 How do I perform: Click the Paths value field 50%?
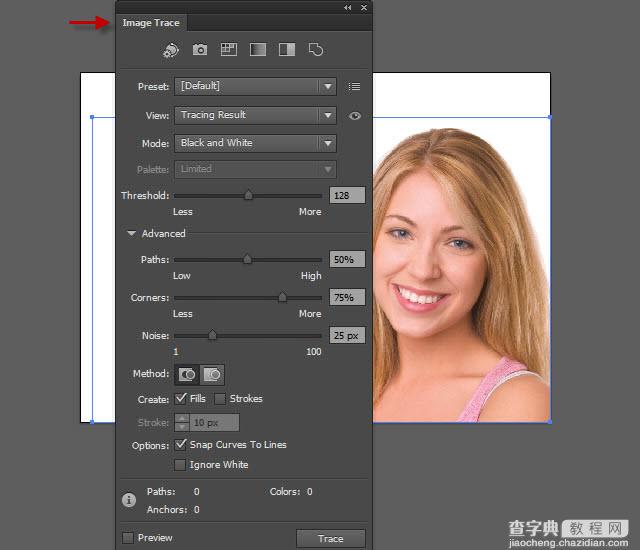pyautogui.click(x=347, y=259)
